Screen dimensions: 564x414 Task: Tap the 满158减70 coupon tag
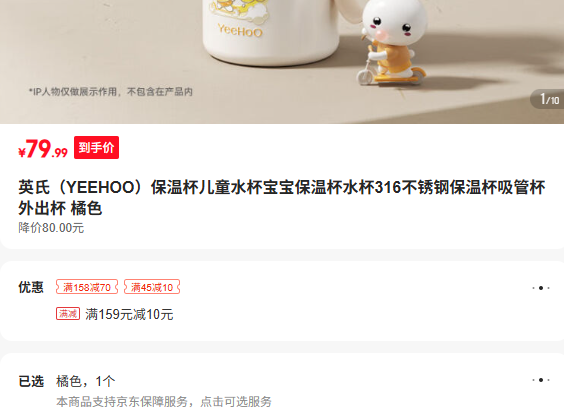click(87, 287)
